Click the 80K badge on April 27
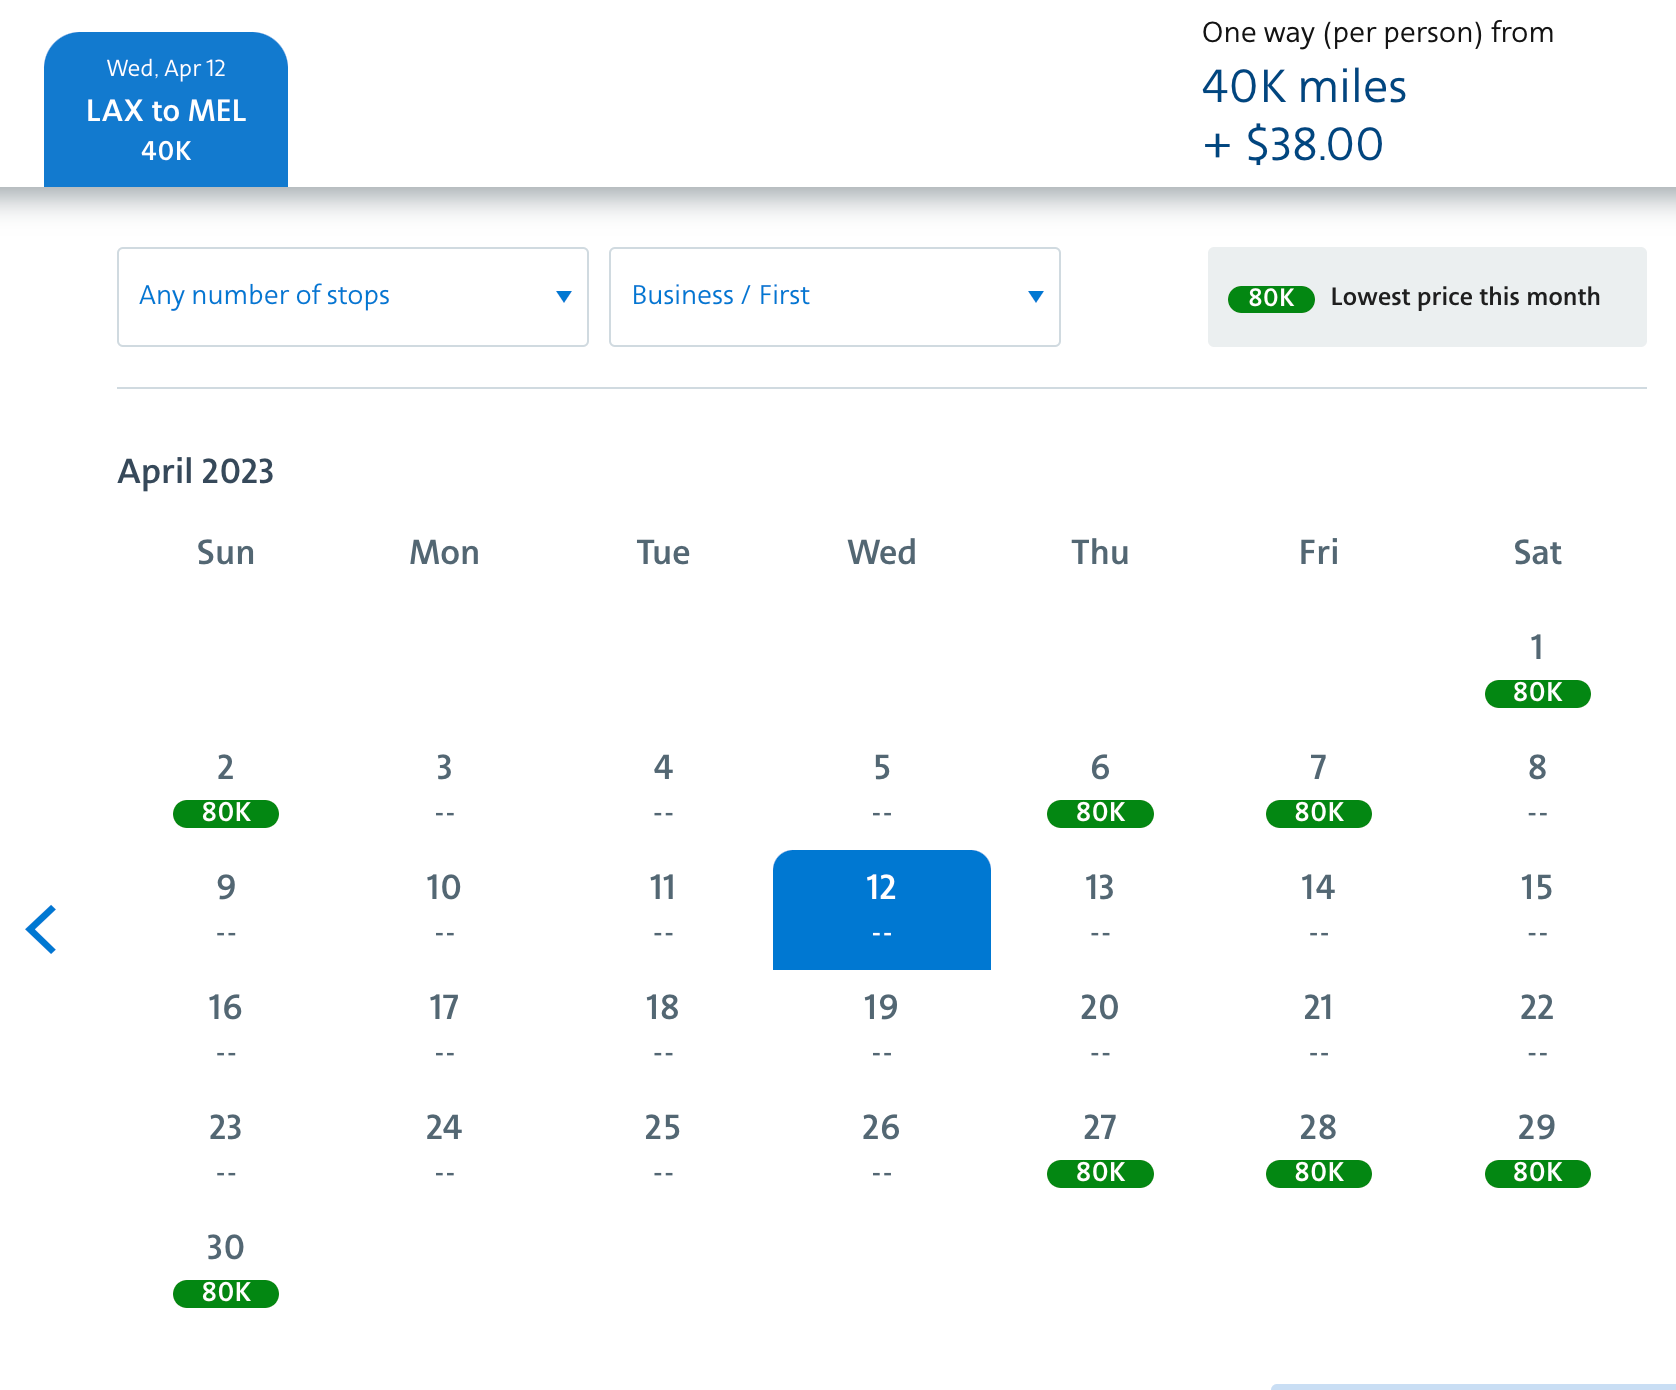1676x1390 pixels. tap(1100, 1173)
